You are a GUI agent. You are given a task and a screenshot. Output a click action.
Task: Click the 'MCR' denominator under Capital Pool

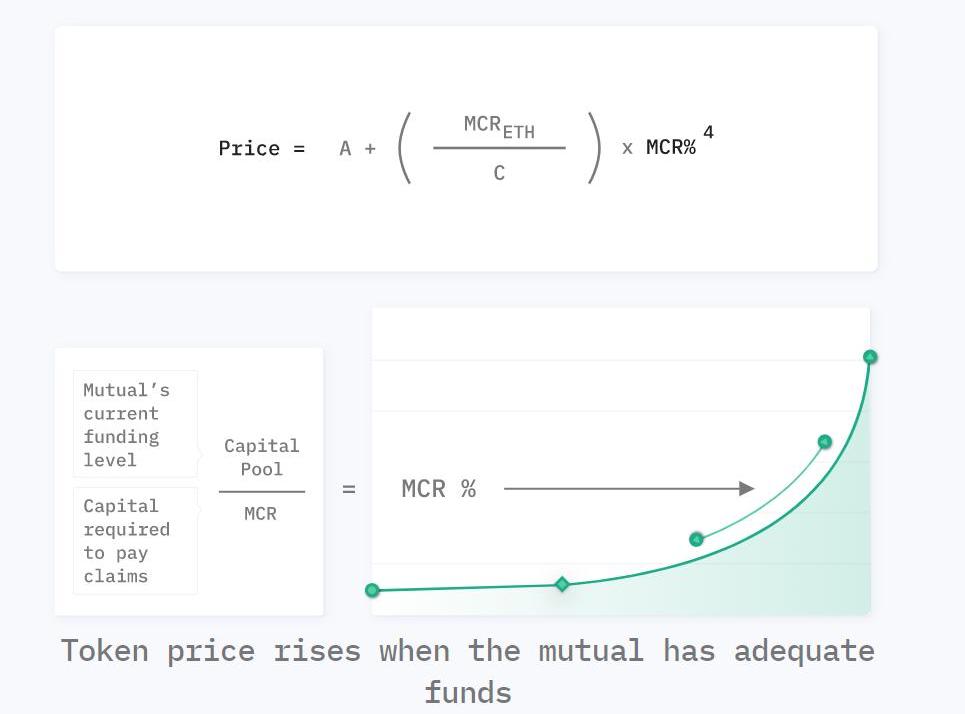point(261,514)
